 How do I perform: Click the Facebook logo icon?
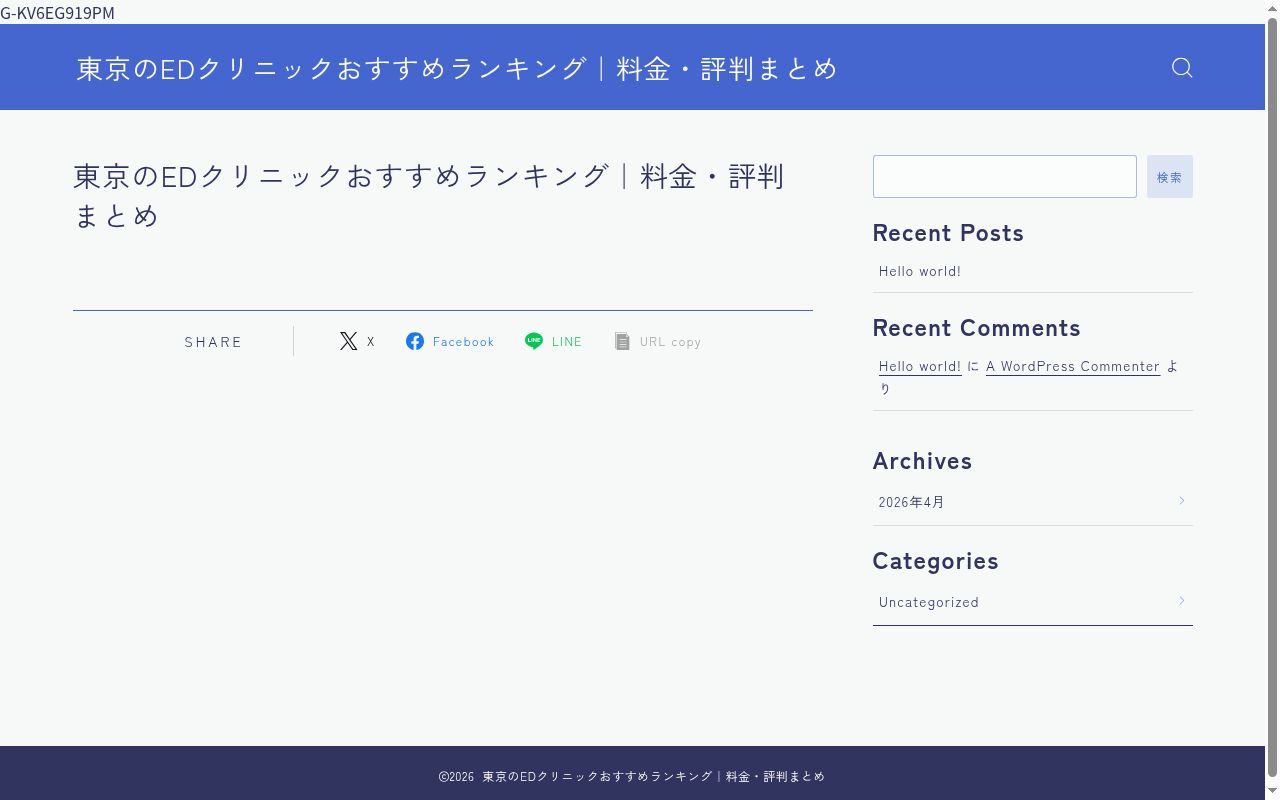[415, 341]
